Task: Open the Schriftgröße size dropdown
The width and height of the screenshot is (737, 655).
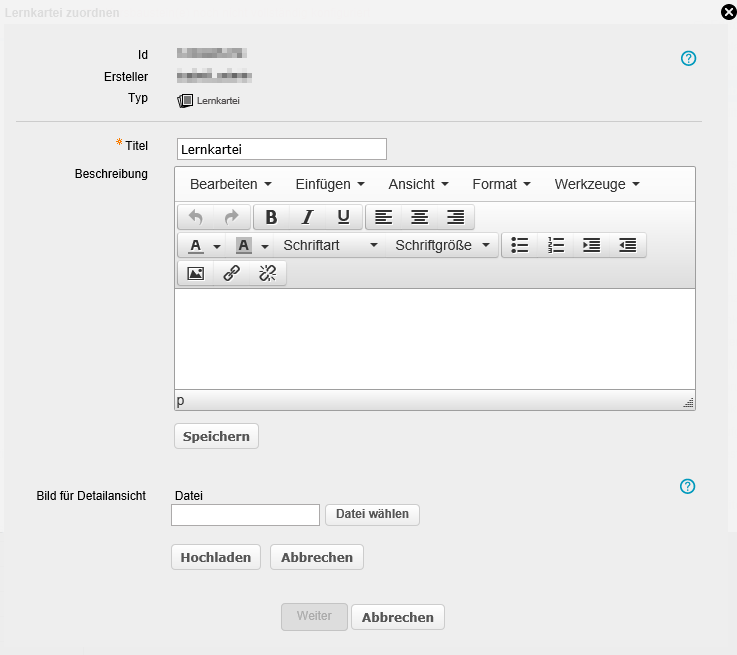Action: pos(443,245)
